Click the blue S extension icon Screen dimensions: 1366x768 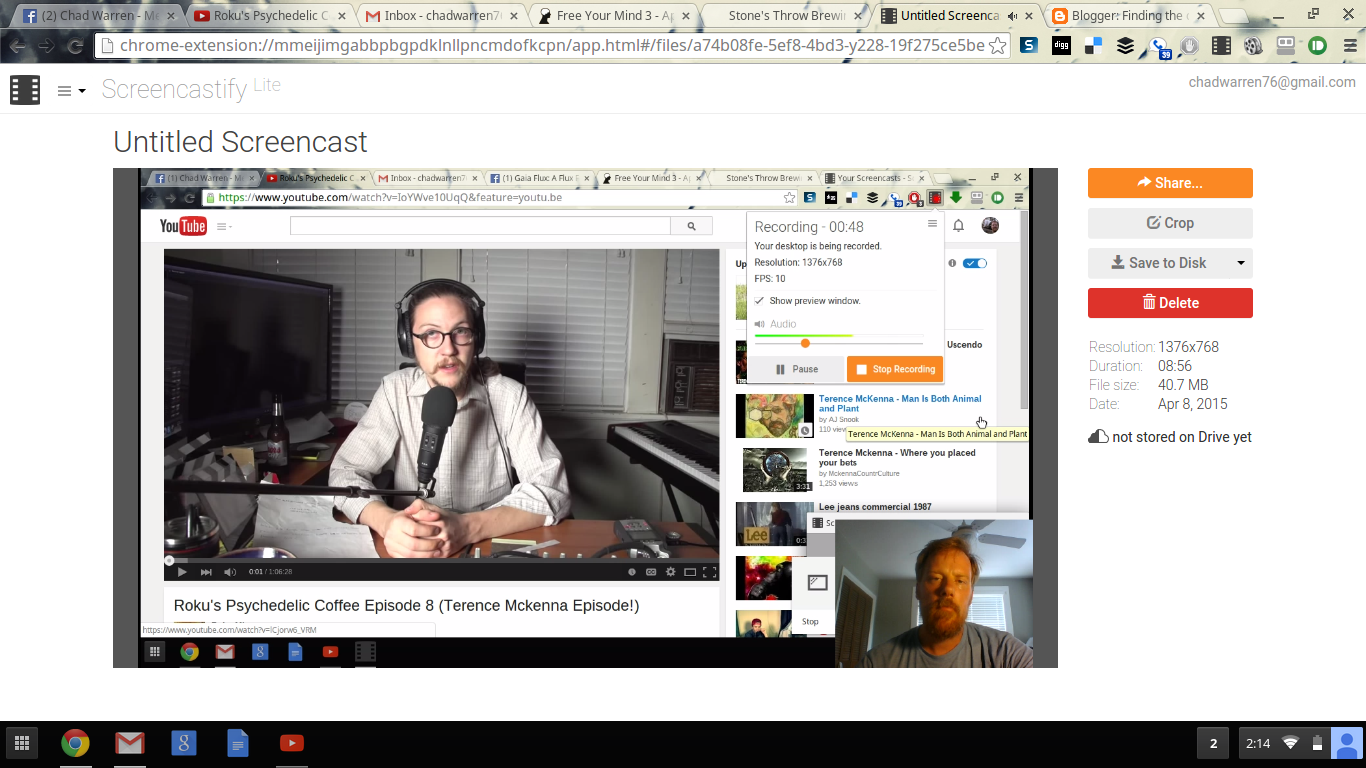(1028, 46)
